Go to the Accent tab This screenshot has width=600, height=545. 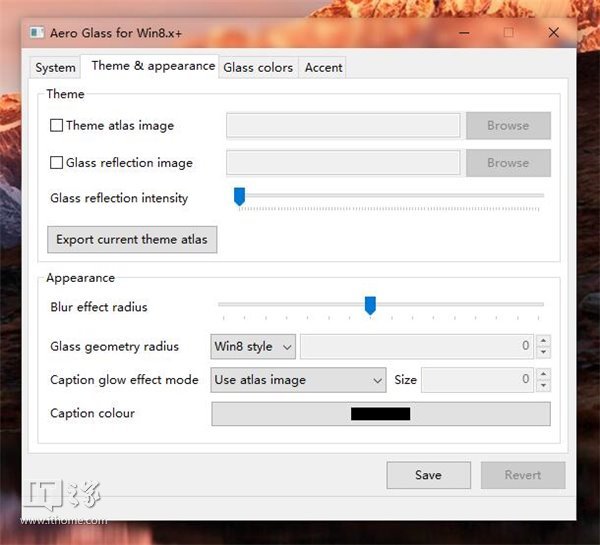tap(323, 68)
